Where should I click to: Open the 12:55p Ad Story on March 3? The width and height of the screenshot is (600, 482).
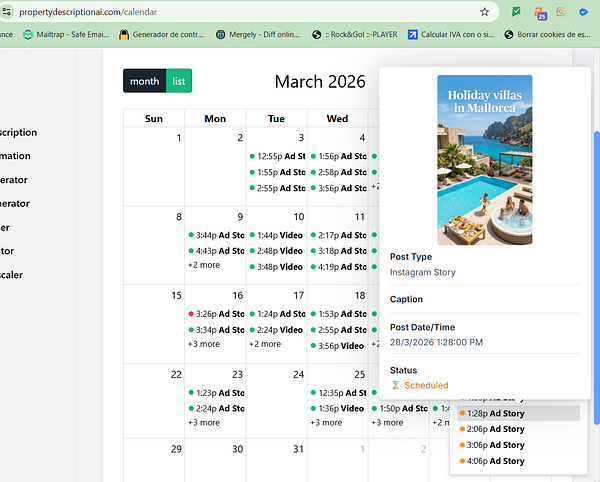[x=277, y=156]
